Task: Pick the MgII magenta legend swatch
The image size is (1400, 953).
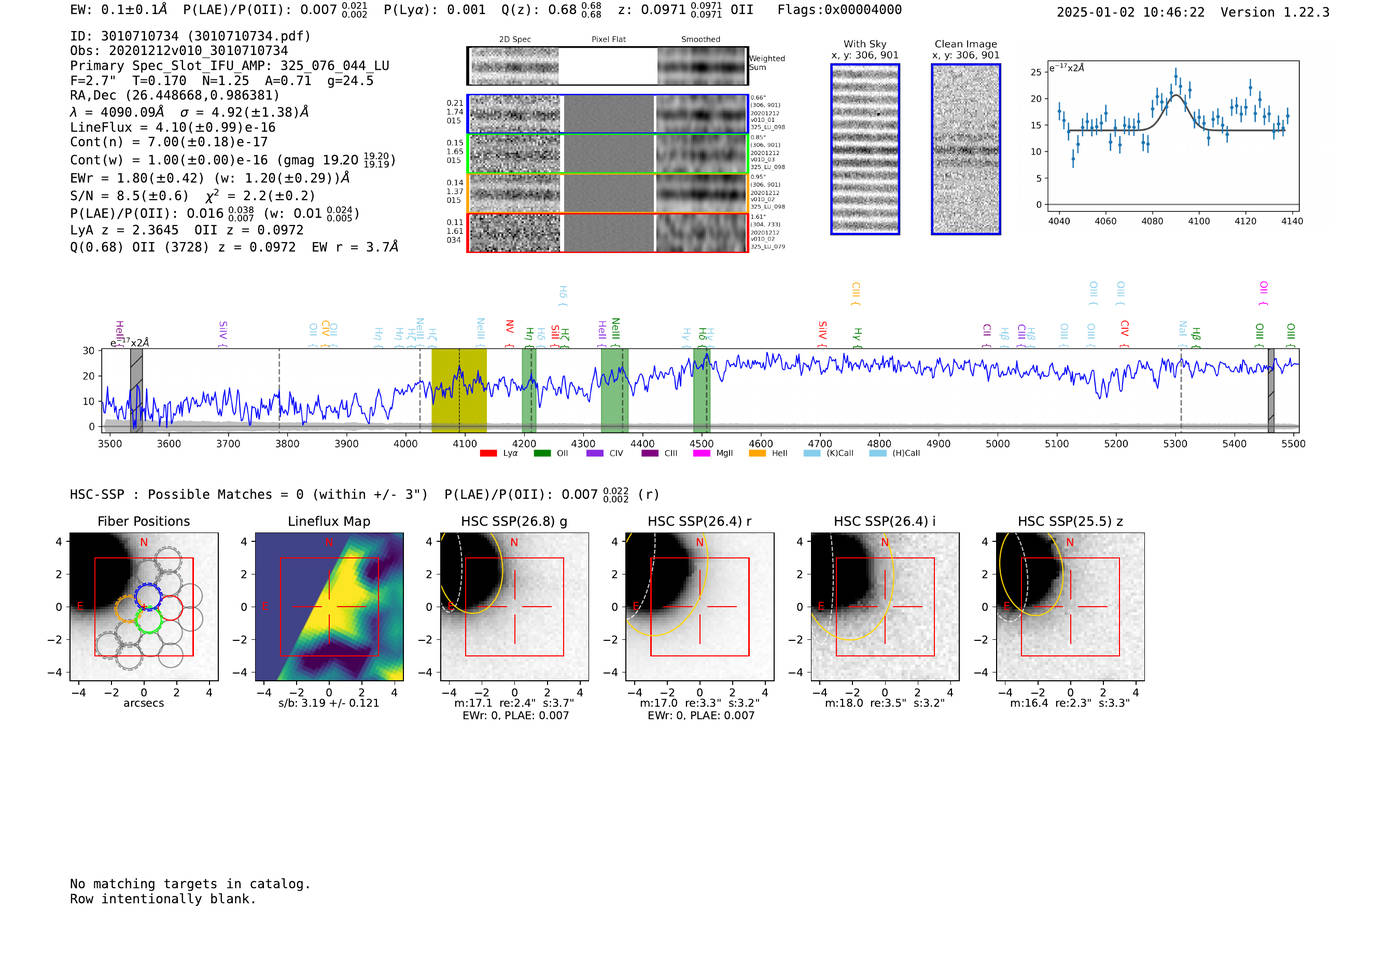Action: 703,453
